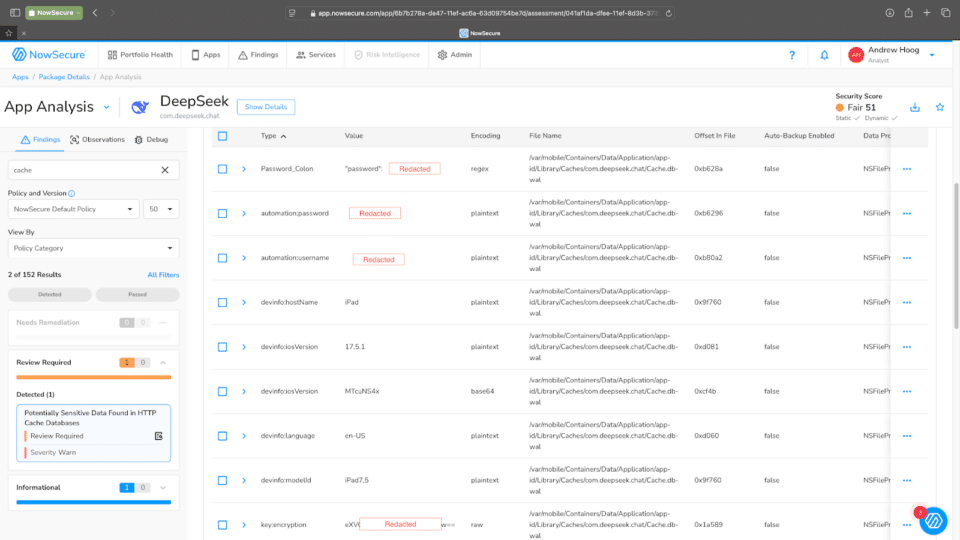
Task: Clear the cache search with X icon
Action: point(165,170)
